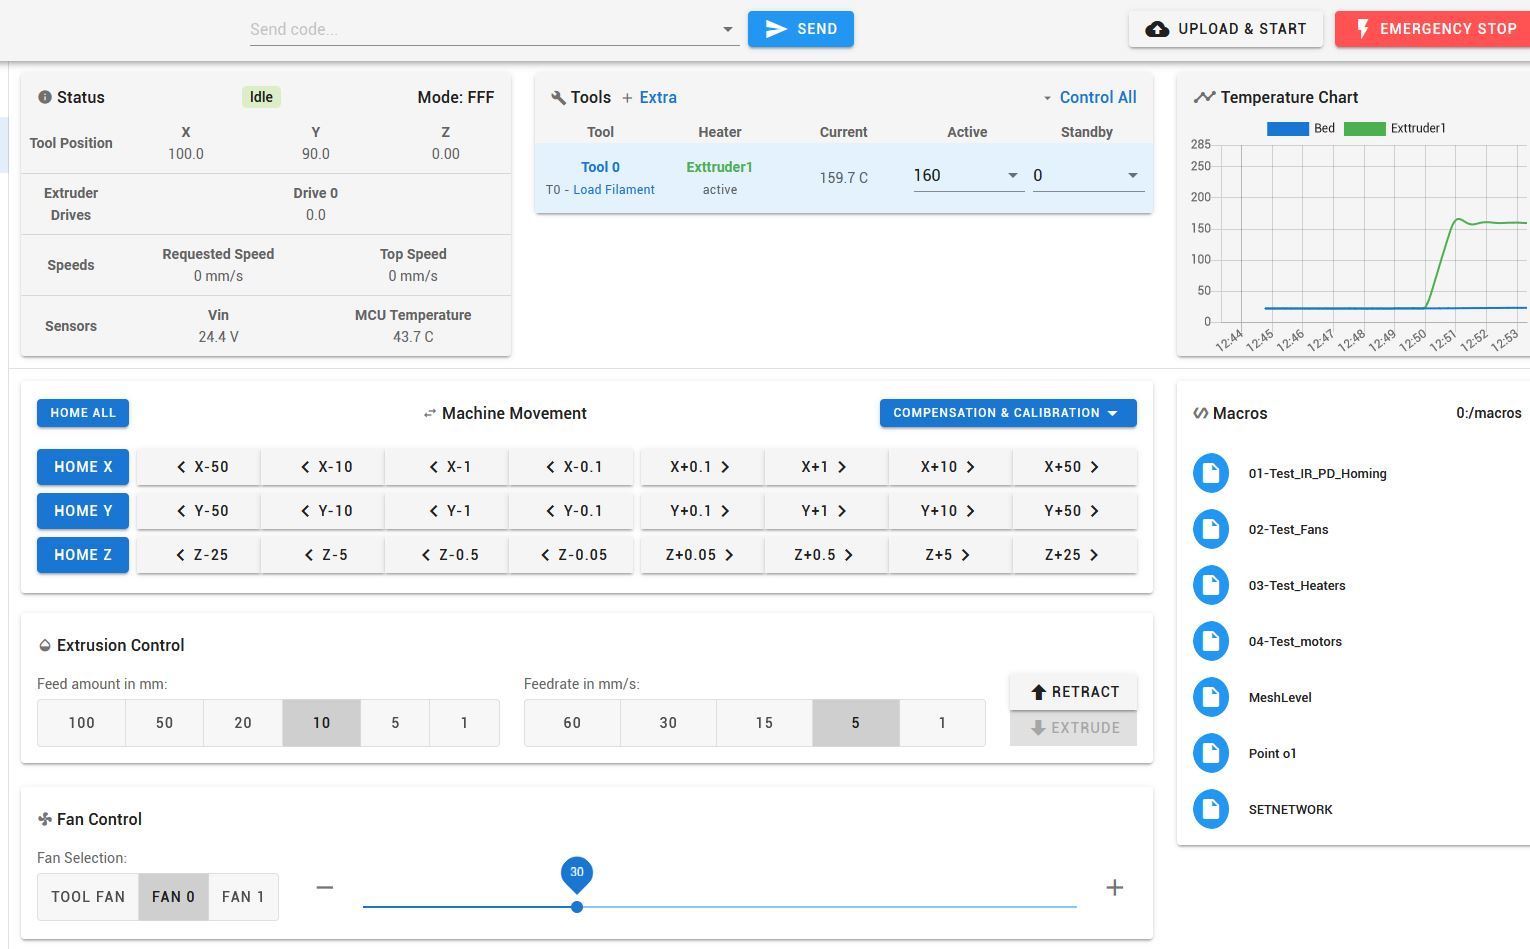The image size is (1530, 949).
Task: Click the Tool 0 link
Action: point(600,167)
